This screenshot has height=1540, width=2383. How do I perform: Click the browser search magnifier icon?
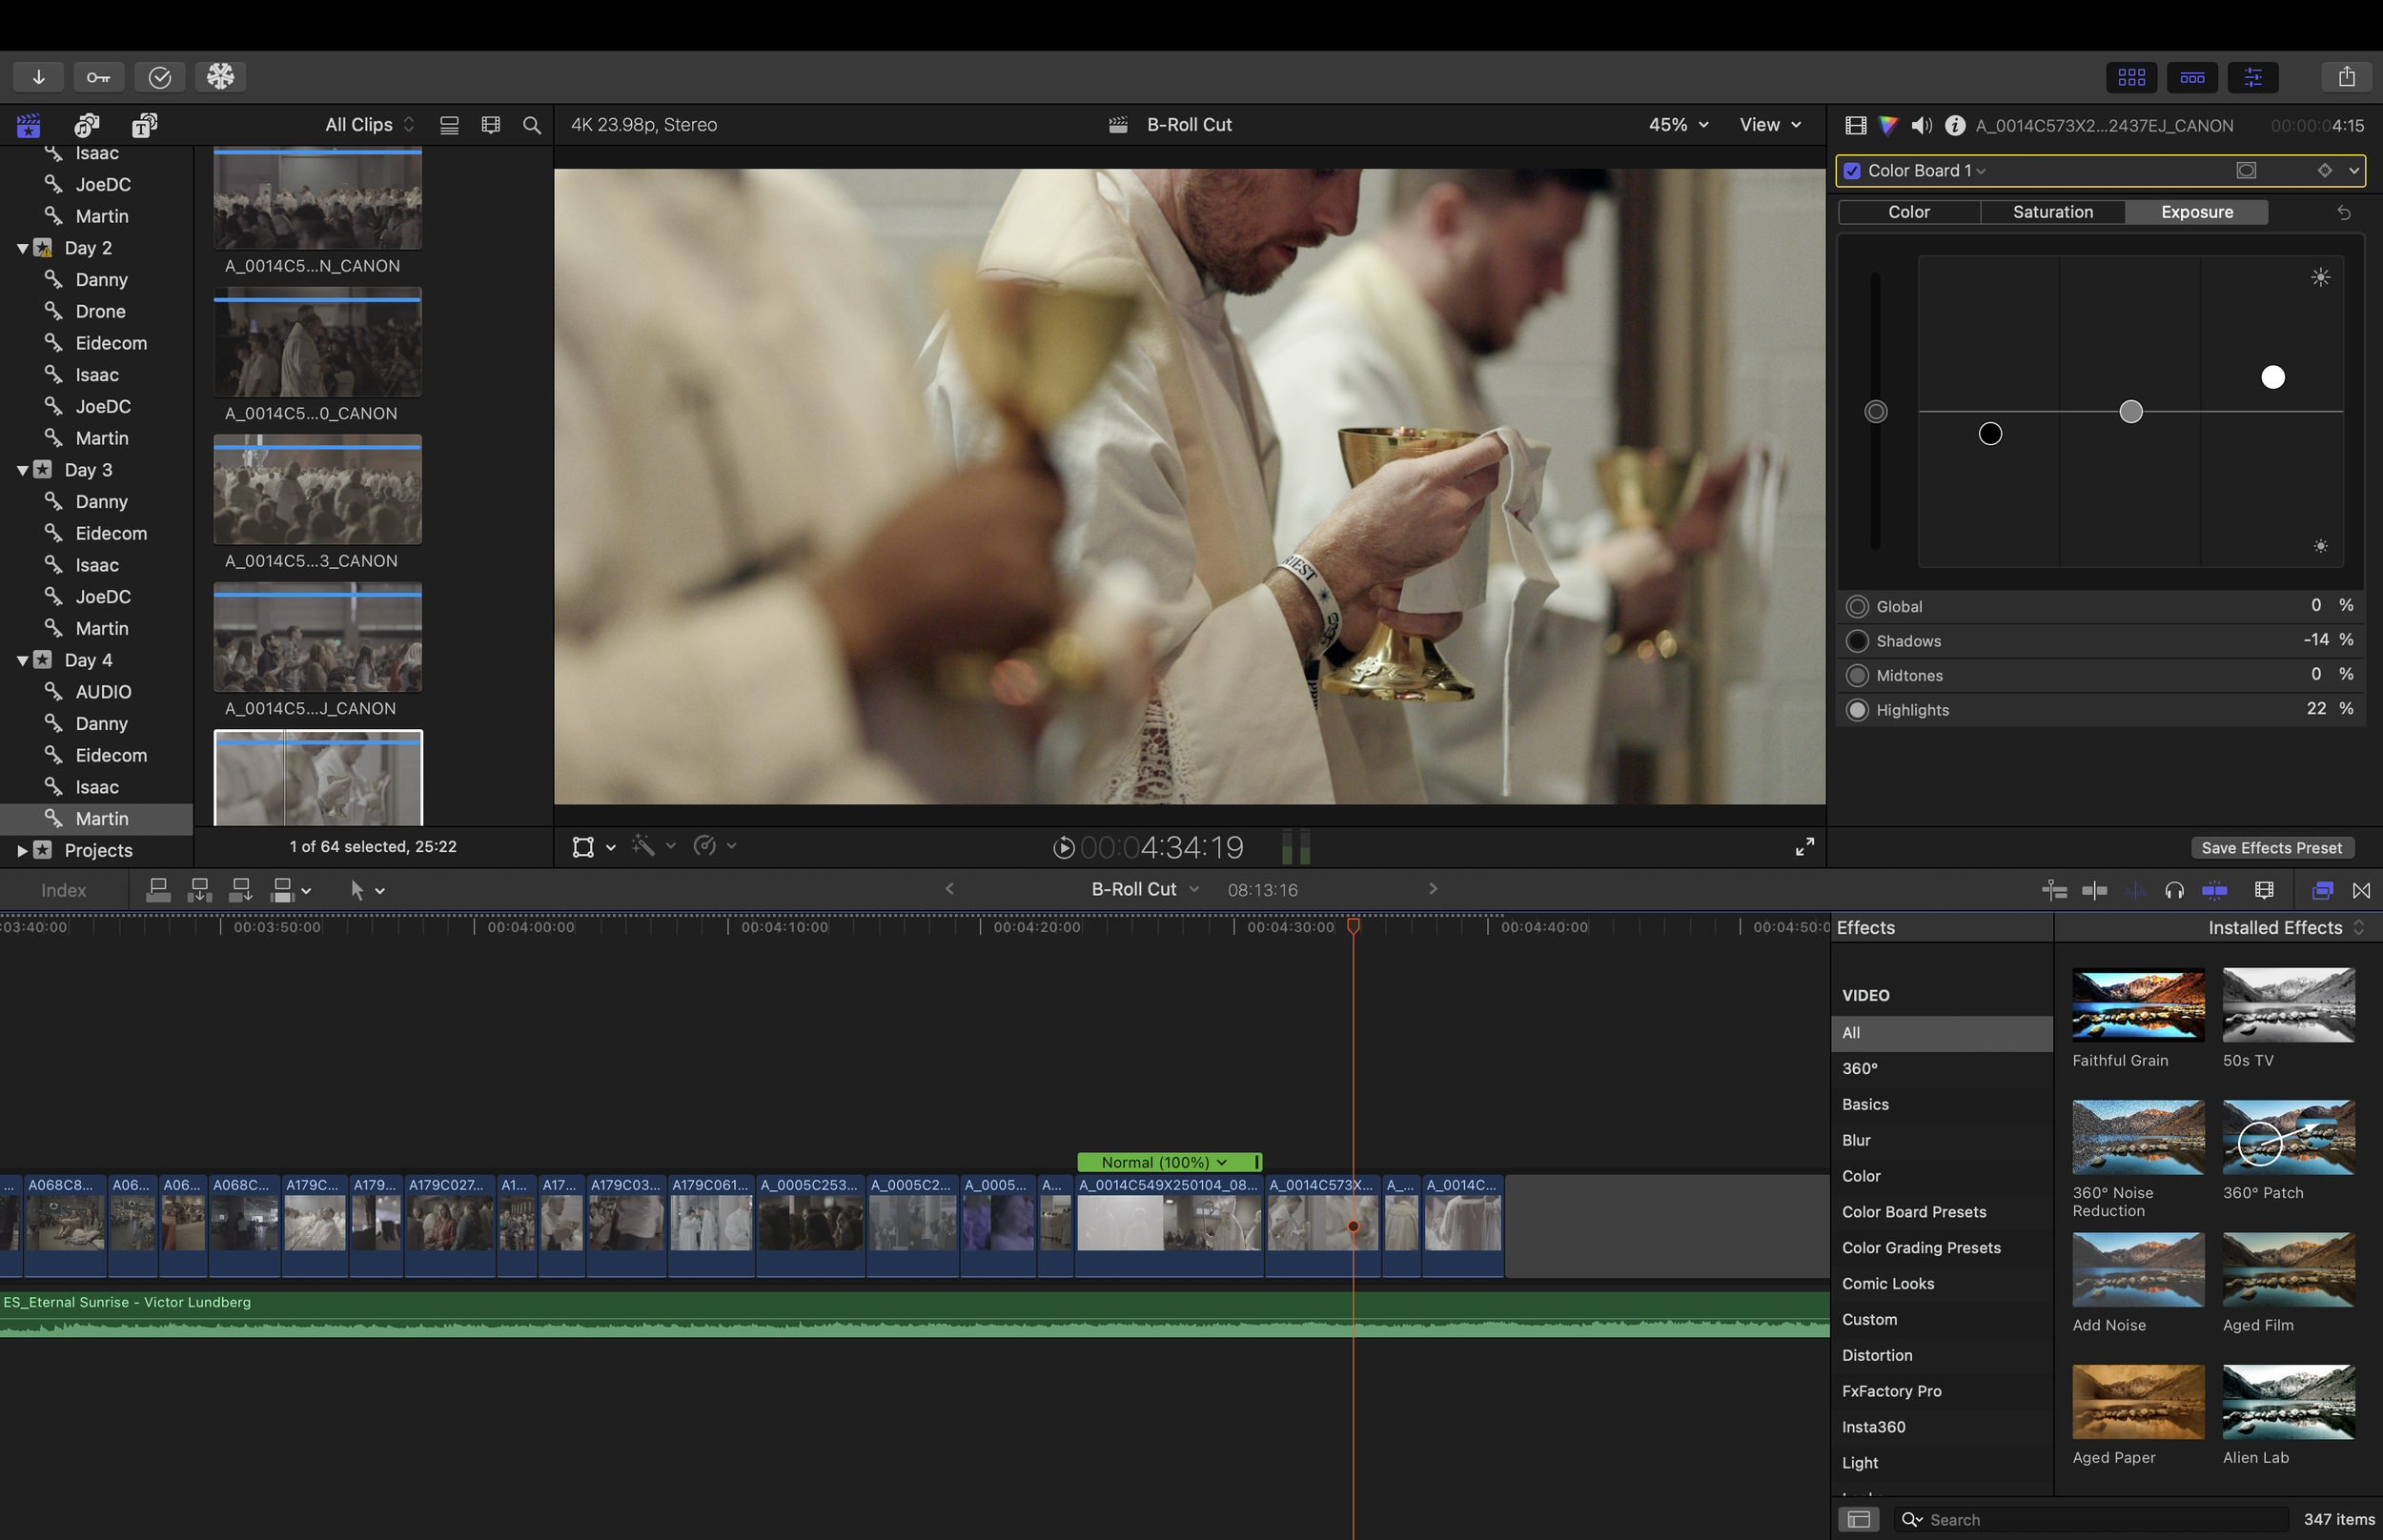(x=532, y=125)
